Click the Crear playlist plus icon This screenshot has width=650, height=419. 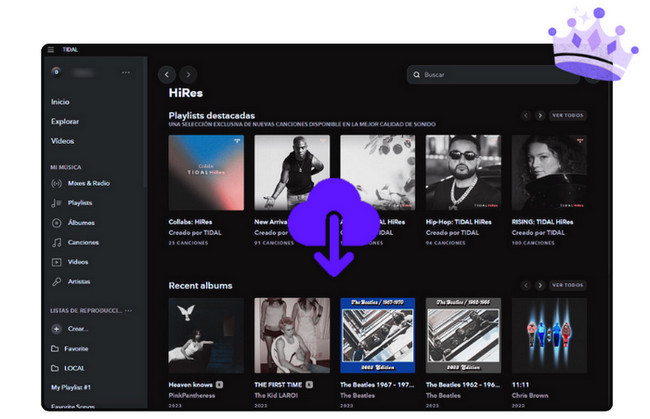coord(56,329)
